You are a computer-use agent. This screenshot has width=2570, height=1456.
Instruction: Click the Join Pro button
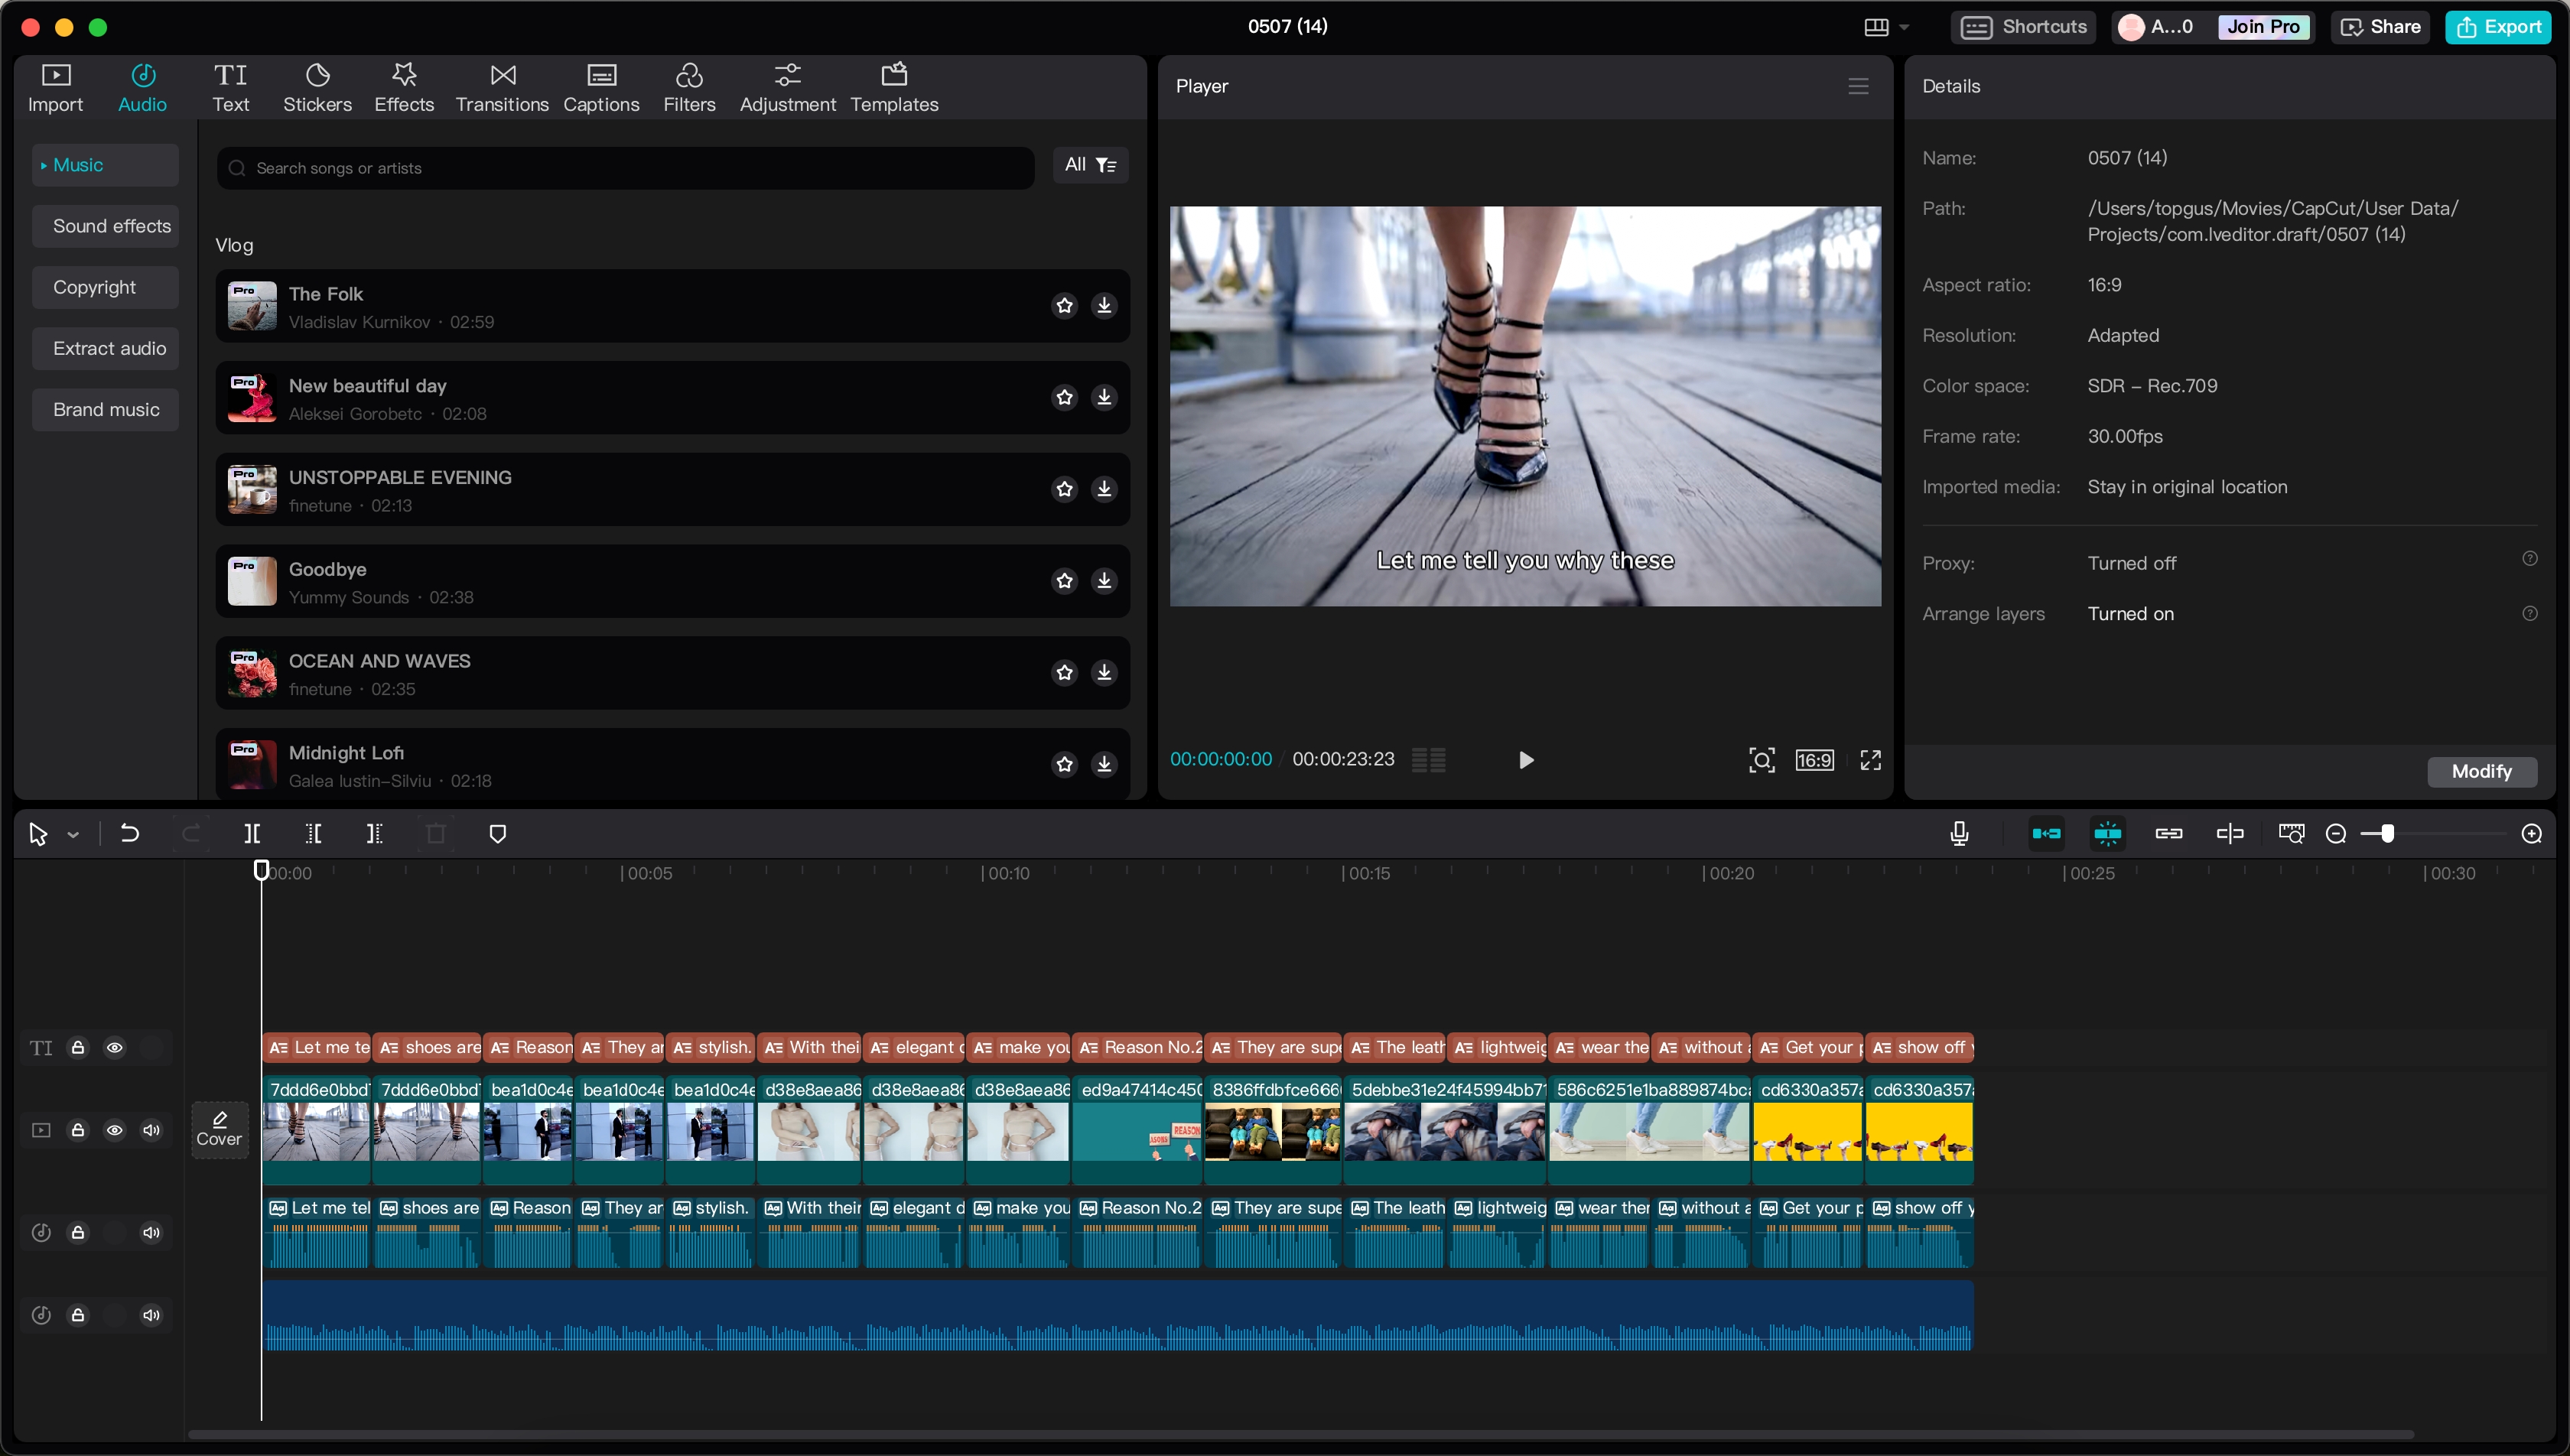click(2263, 27)
